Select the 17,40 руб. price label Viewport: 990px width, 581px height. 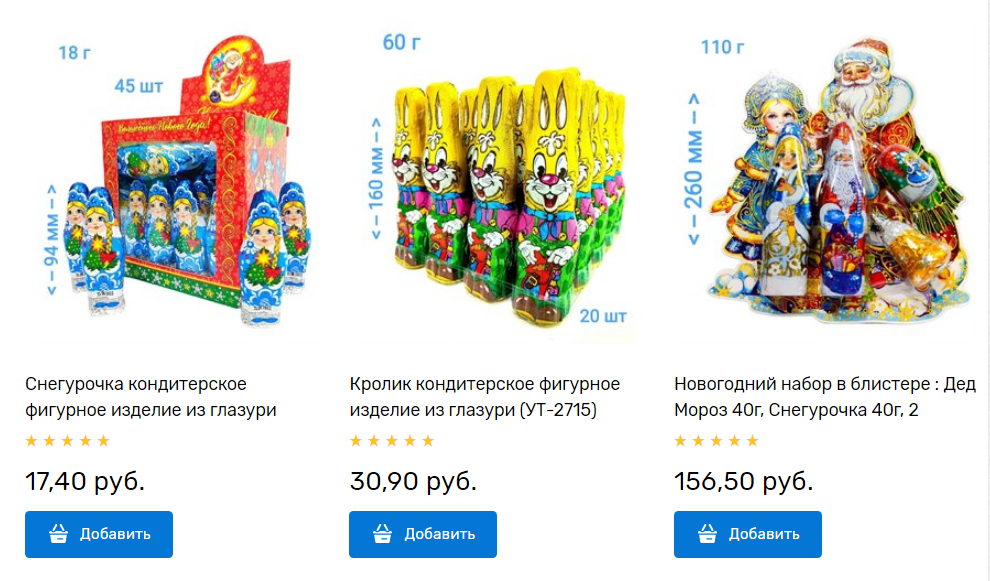(85, 481)
